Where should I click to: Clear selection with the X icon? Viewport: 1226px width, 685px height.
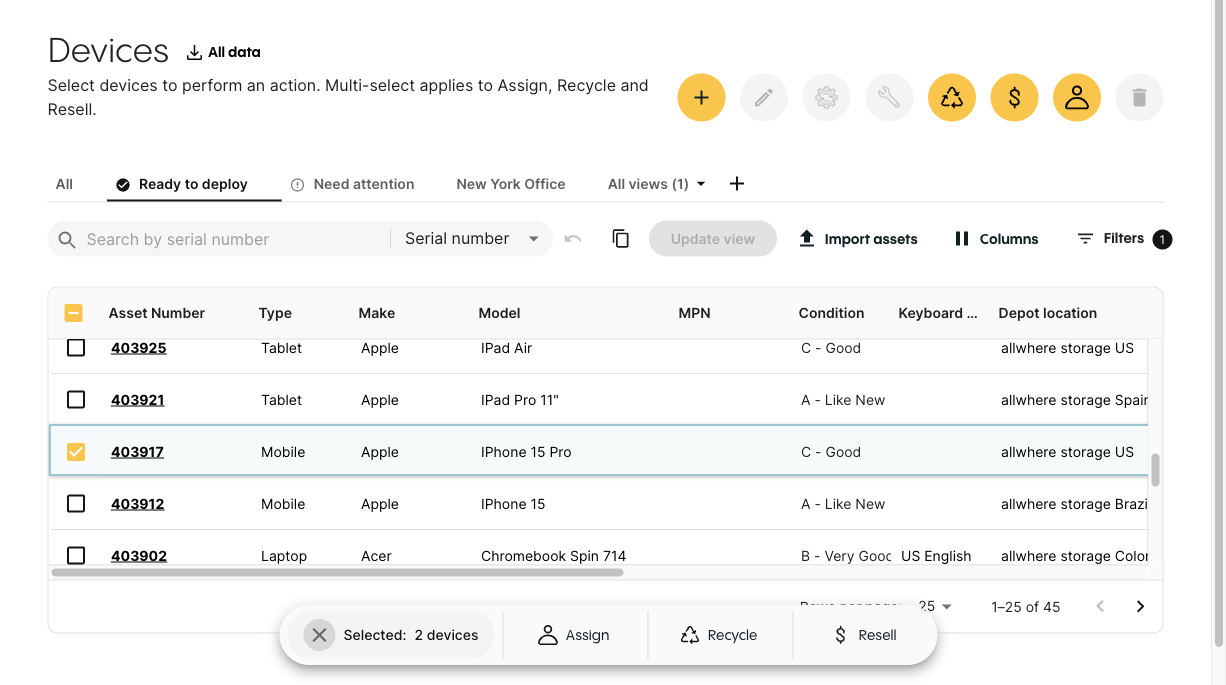(319, 635)
